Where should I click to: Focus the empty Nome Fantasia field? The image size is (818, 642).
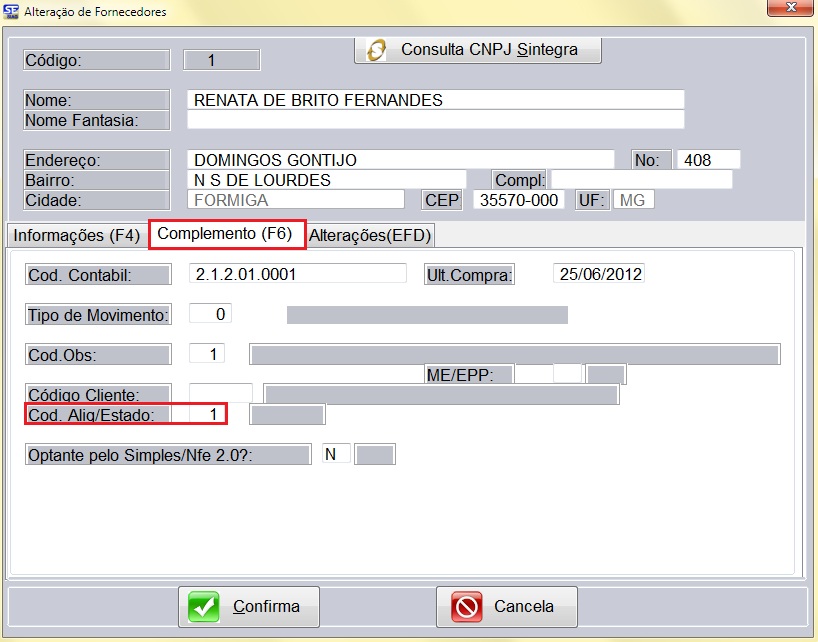(435, 120)
